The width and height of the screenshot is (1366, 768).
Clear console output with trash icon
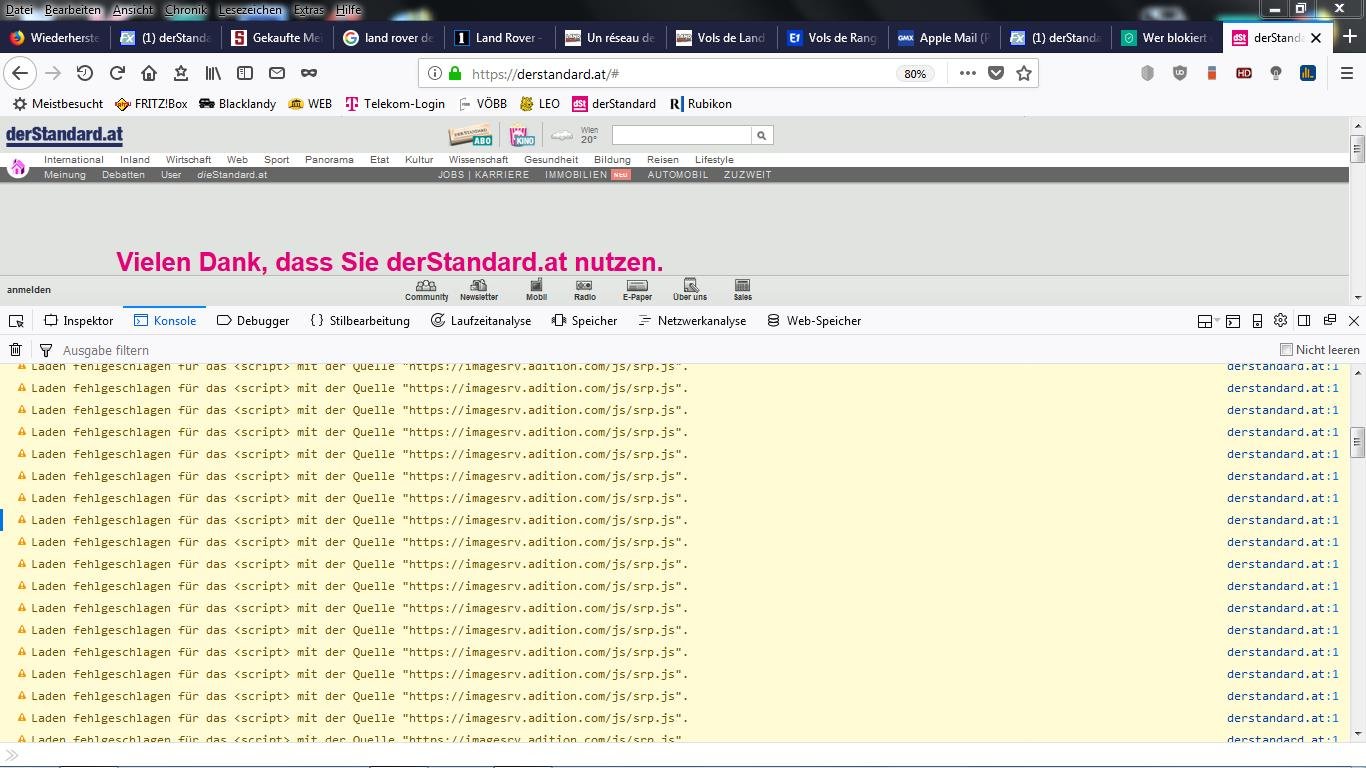[16, 350]
